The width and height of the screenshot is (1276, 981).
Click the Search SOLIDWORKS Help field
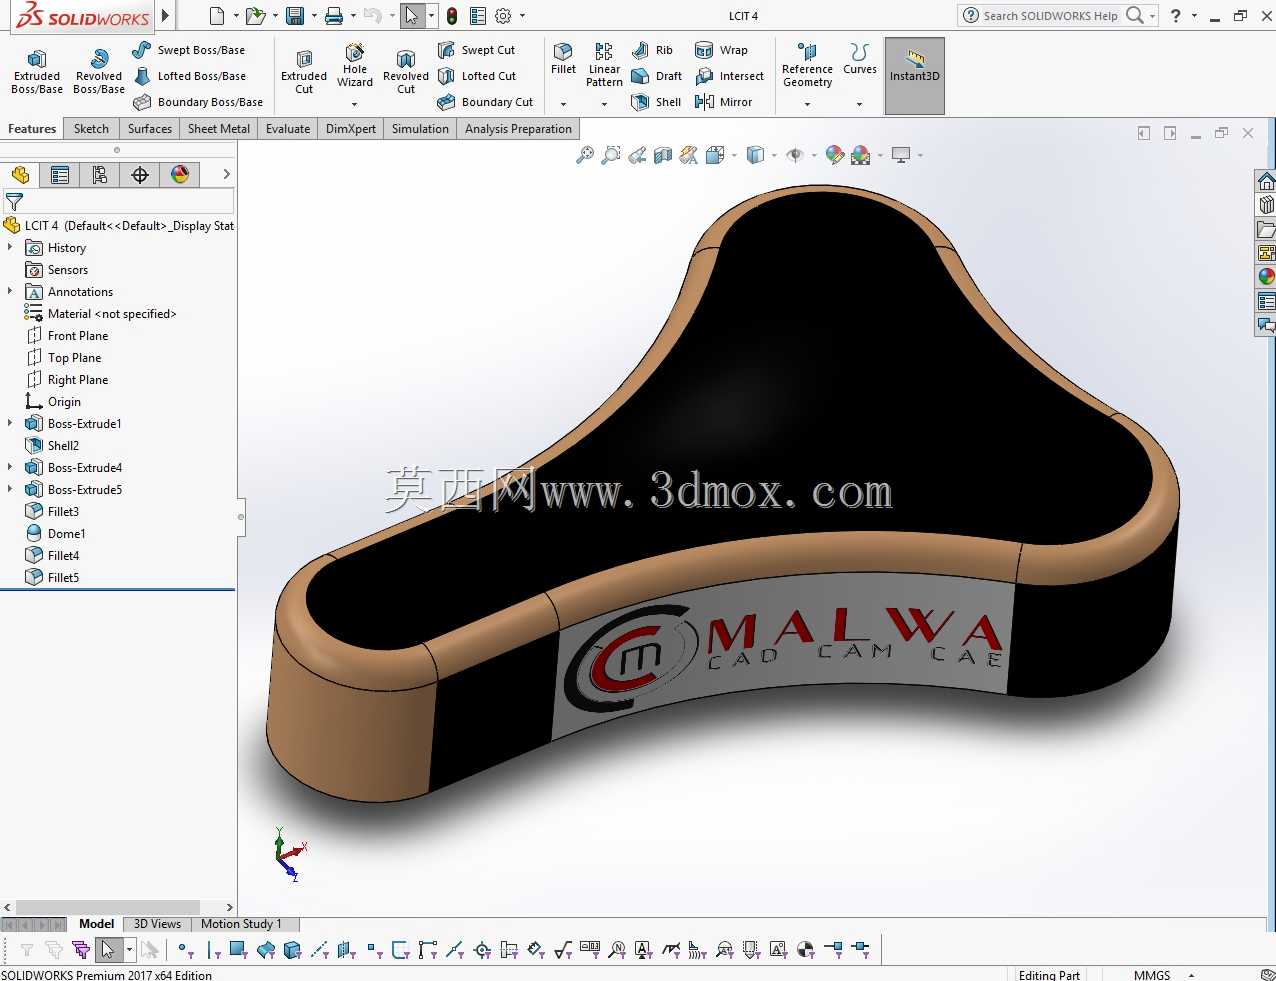tap(1050, 16)
